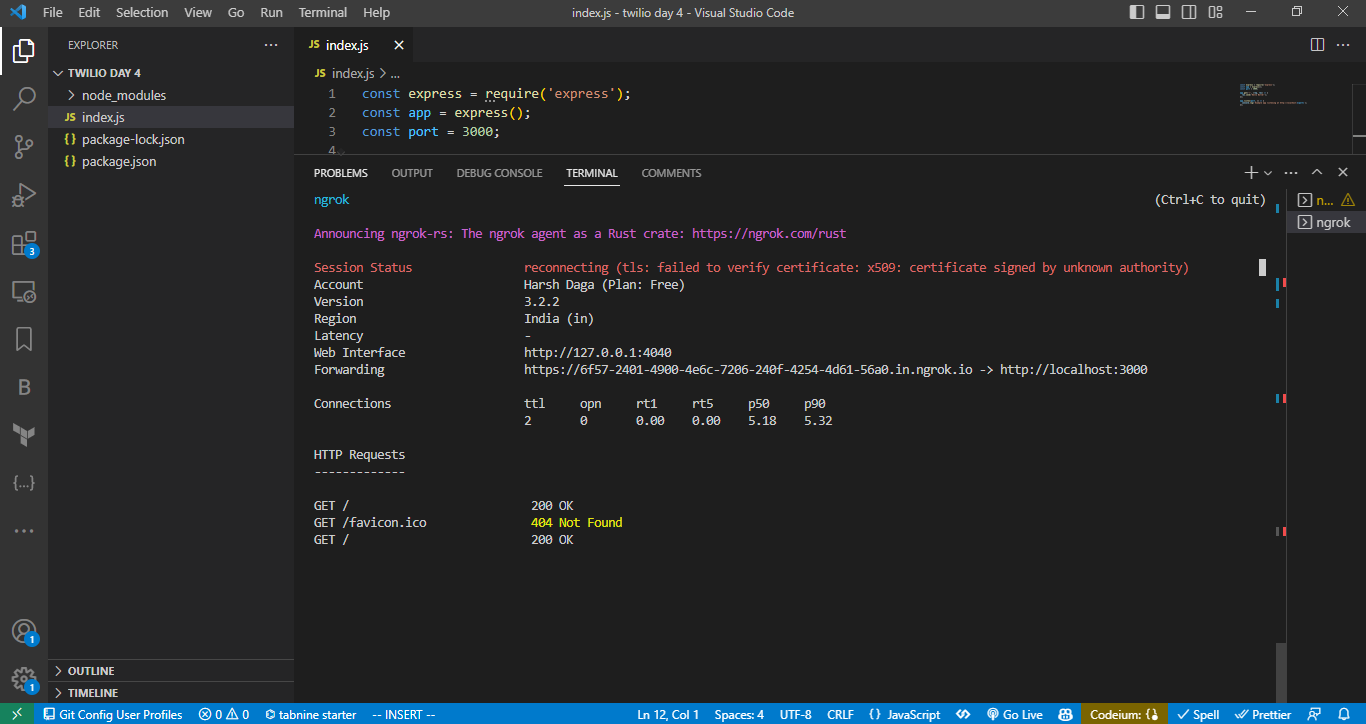The height and width of the screenshot is (724, 1366).
Task: Open the Help menu
Action: click(x=376, y=12)
